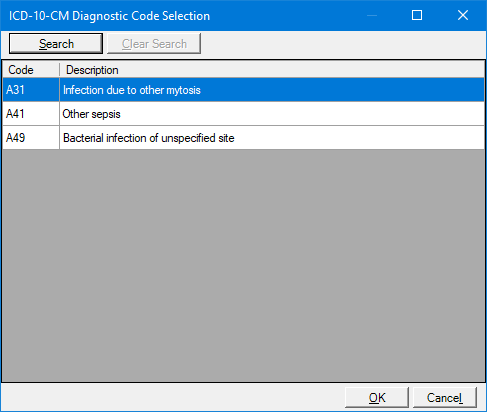Select the A31 code cell

(31, 90)
